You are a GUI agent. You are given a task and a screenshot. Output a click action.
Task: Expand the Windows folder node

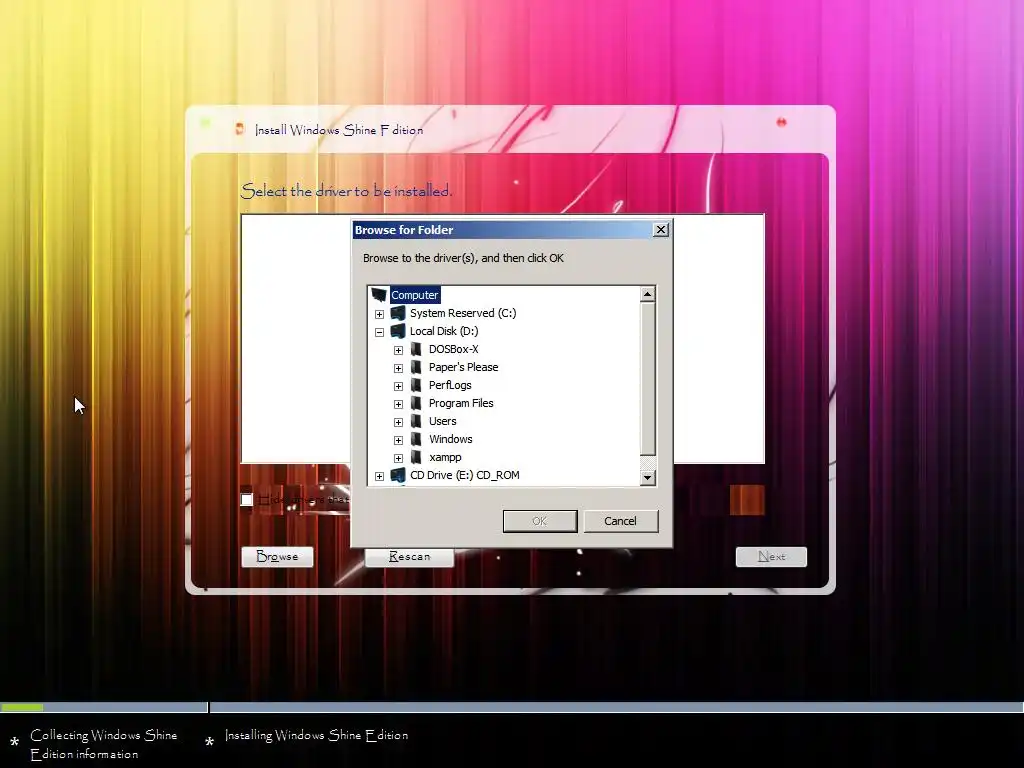pyautogui.click(x=398, y=440)
